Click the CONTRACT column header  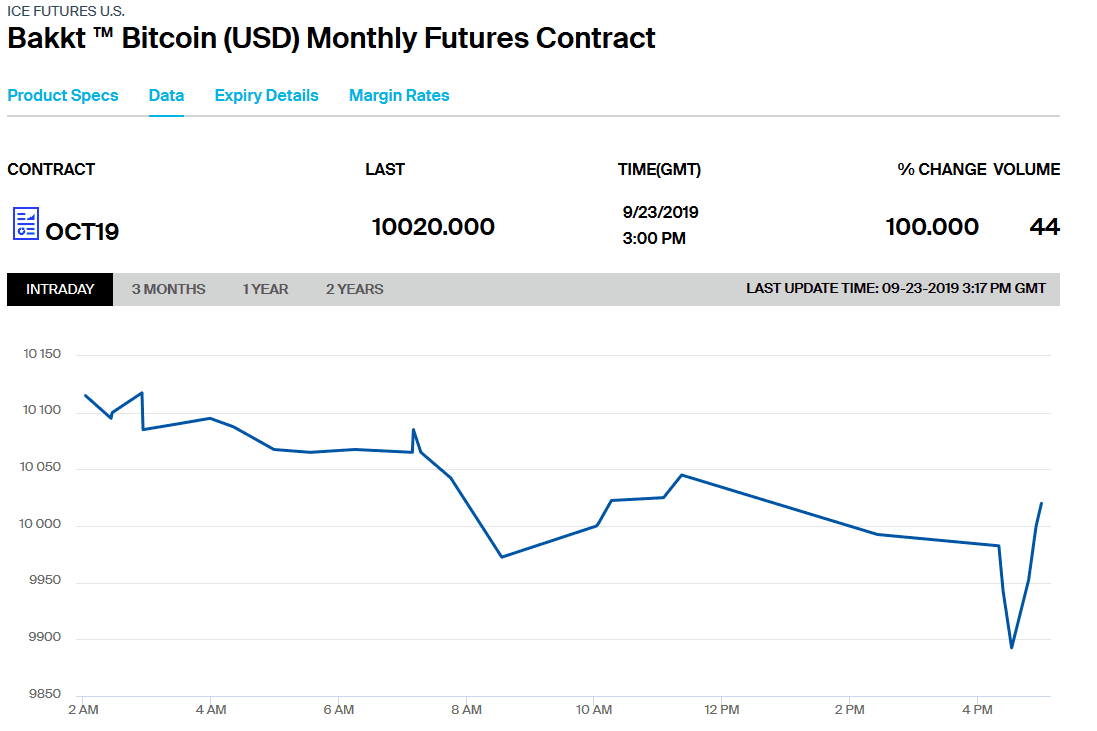[51, 170]
